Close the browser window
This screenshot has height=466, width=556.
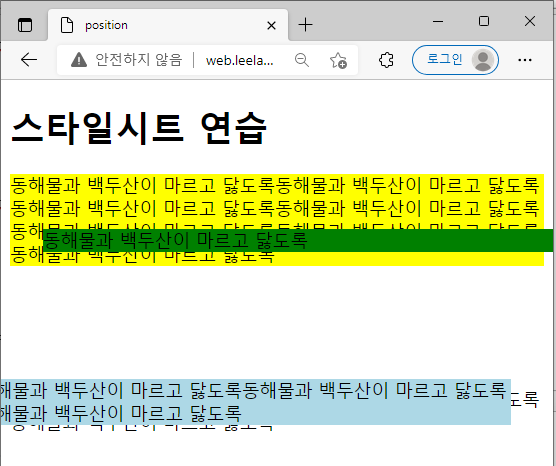pyautogui.click(x=530, y=21)
